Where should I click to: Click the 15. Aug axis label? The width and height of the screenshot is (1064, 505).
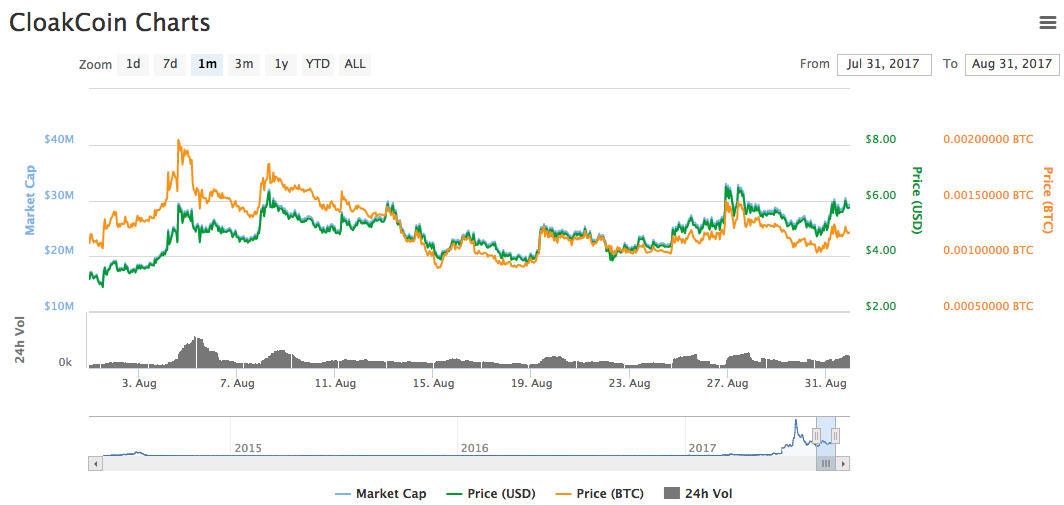click(432, 384)
